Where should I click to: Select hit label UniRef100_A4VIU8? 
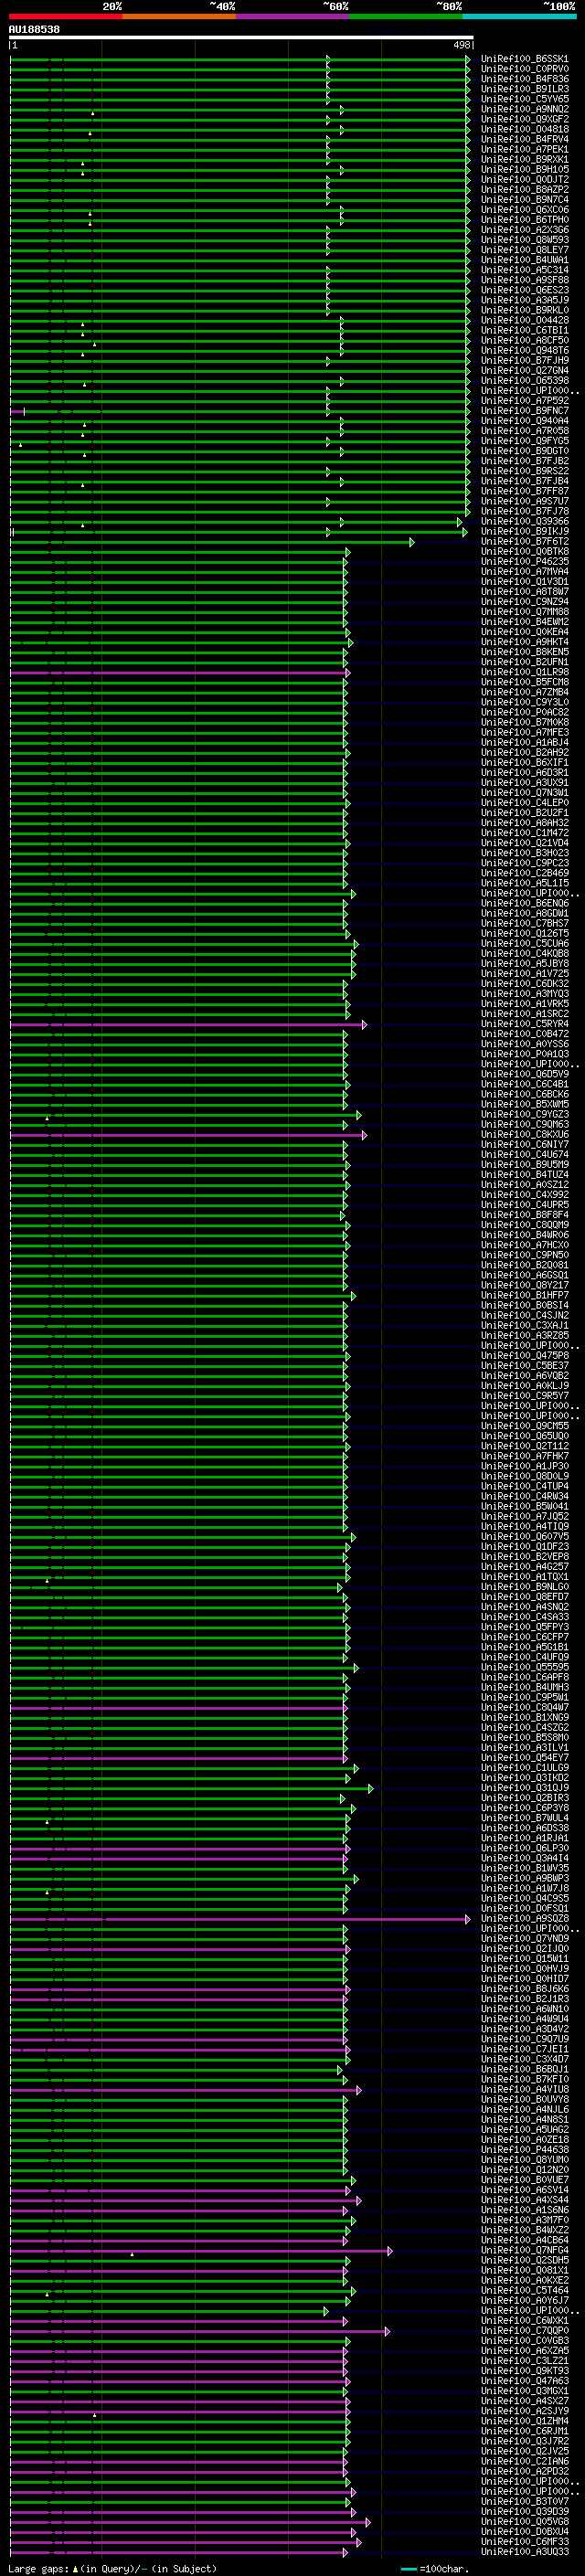pyautogui.click(x=524, y=2089)
